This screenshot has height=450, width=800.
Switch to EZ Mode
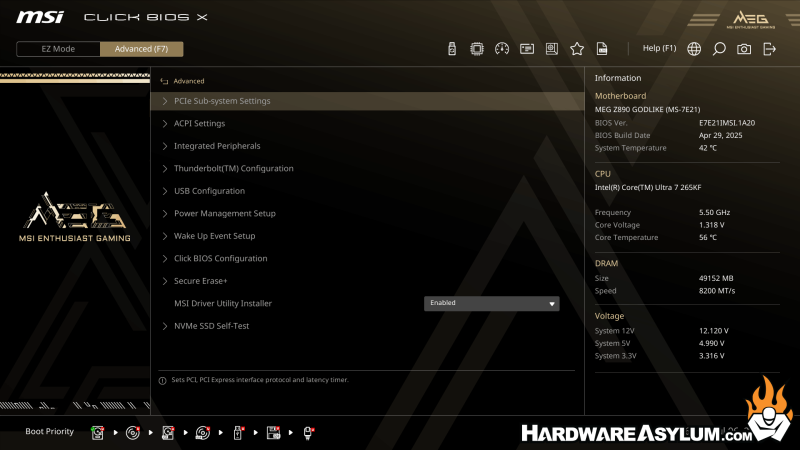click(58, 49)
